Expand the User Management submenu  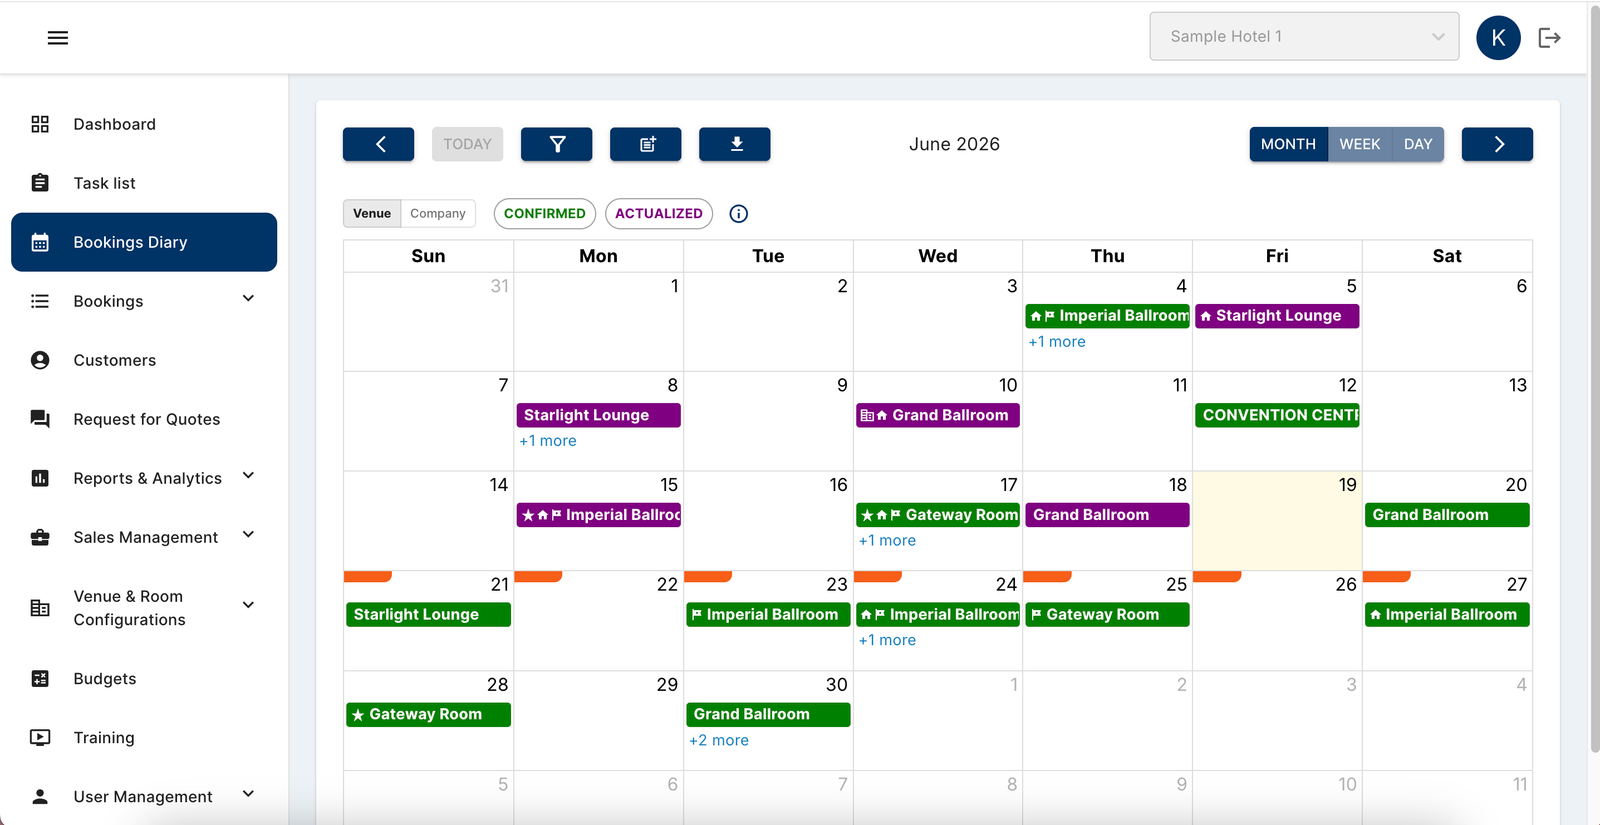tap(249, 794)
